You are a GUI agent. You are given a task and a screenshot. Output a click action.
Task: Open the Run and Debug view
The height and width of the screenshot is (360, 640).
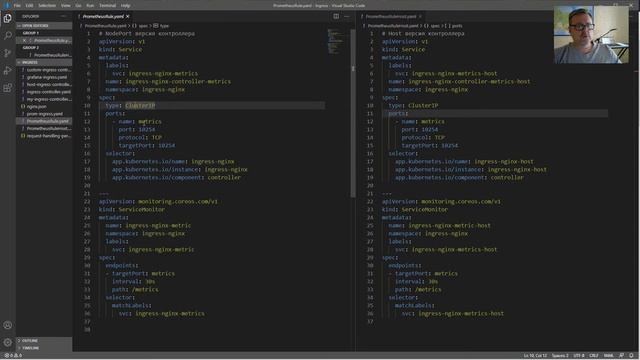point(7,71)
